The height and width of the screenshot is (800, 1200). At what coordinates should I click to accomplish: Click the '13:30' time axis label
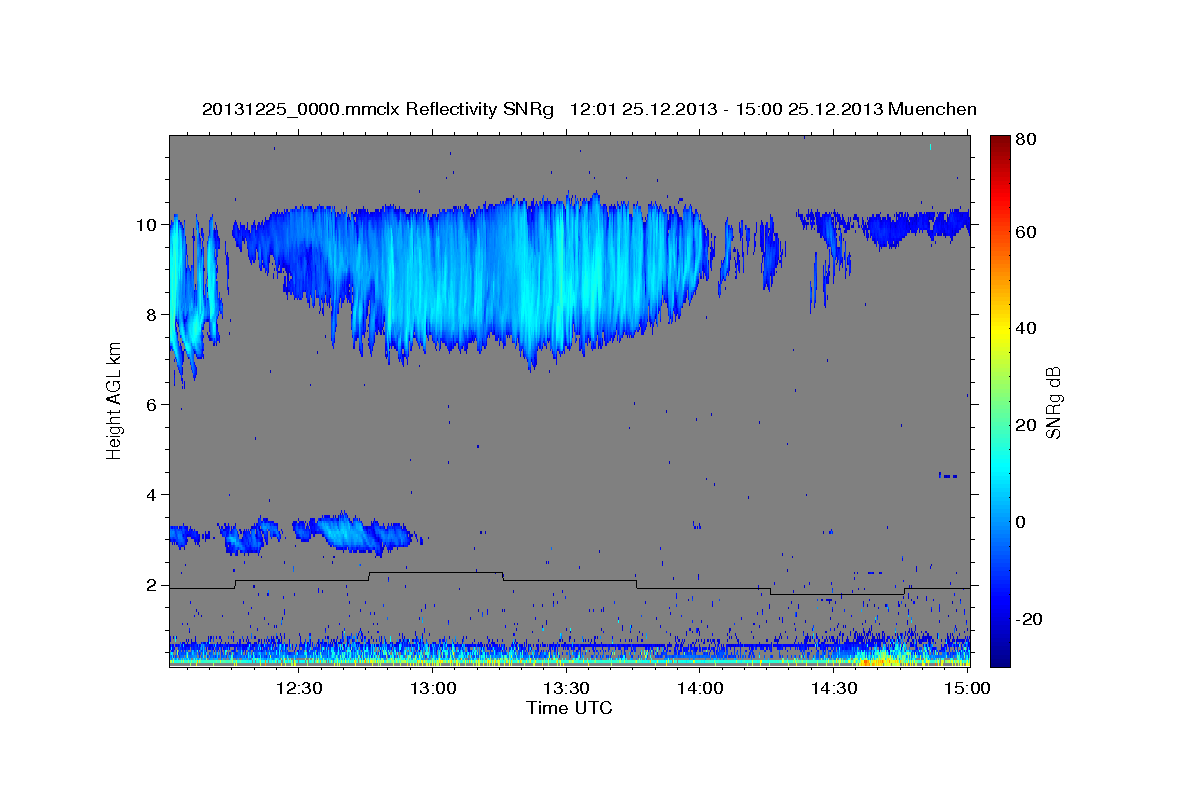tap(566, 688)
